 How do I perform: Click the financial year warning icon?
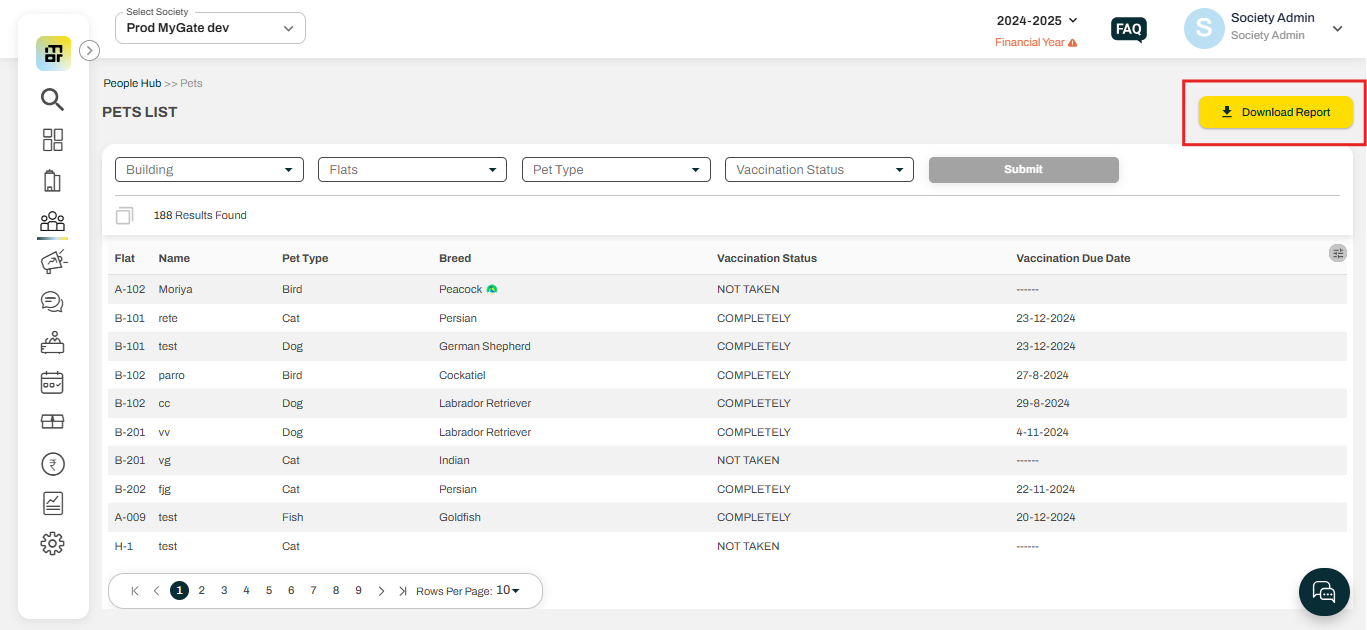[x=1073, y=43]
